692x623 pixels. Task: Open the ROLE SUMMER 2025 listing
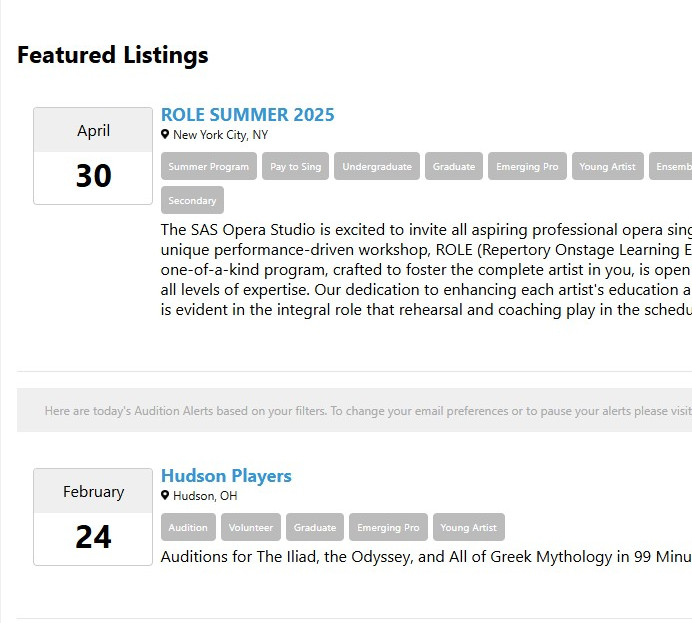(x=248, y=115)
